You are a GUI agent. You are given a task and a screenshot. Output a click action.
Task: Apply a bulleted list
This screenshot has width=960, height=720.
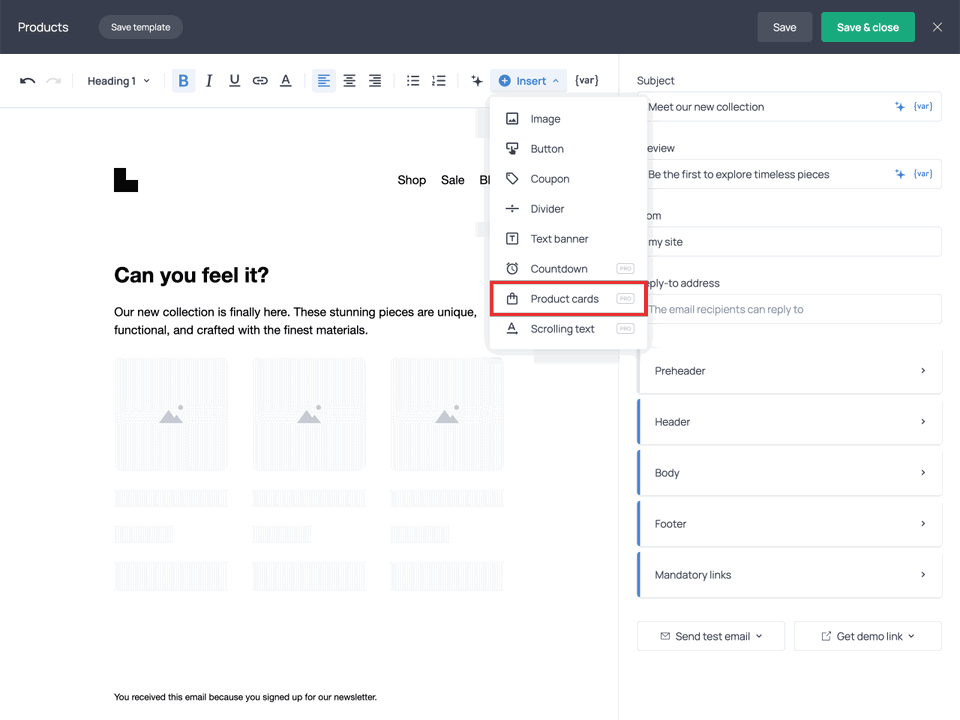(x=413, y=80)
